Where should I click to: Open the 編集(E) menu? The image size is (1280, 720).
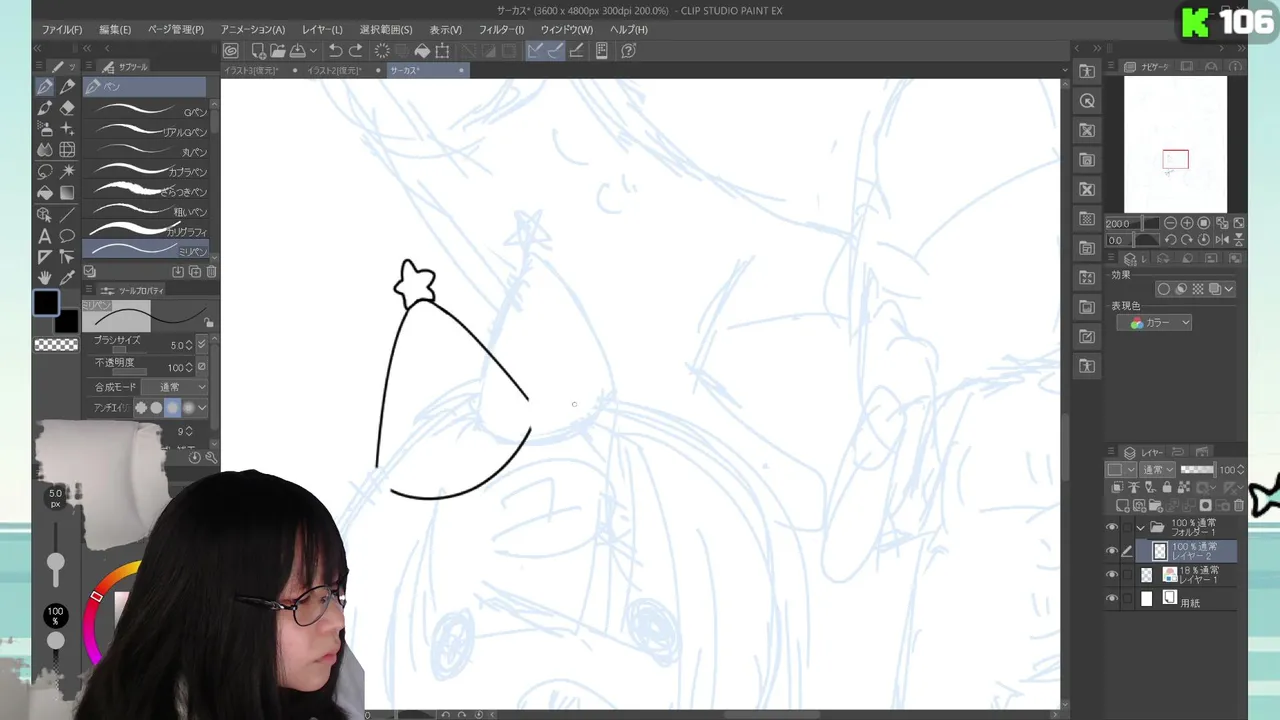(x=115, y=29)
